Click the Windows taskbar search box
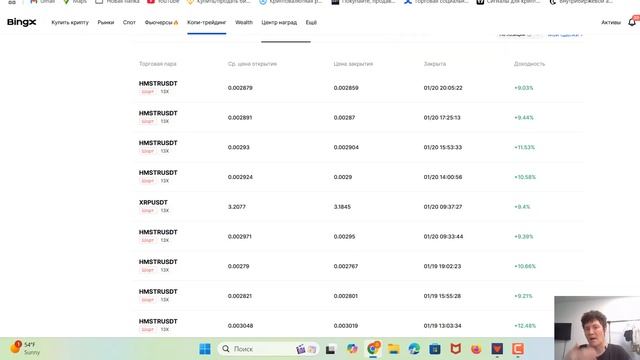This screenshot has width=640, height=360. 269,349
